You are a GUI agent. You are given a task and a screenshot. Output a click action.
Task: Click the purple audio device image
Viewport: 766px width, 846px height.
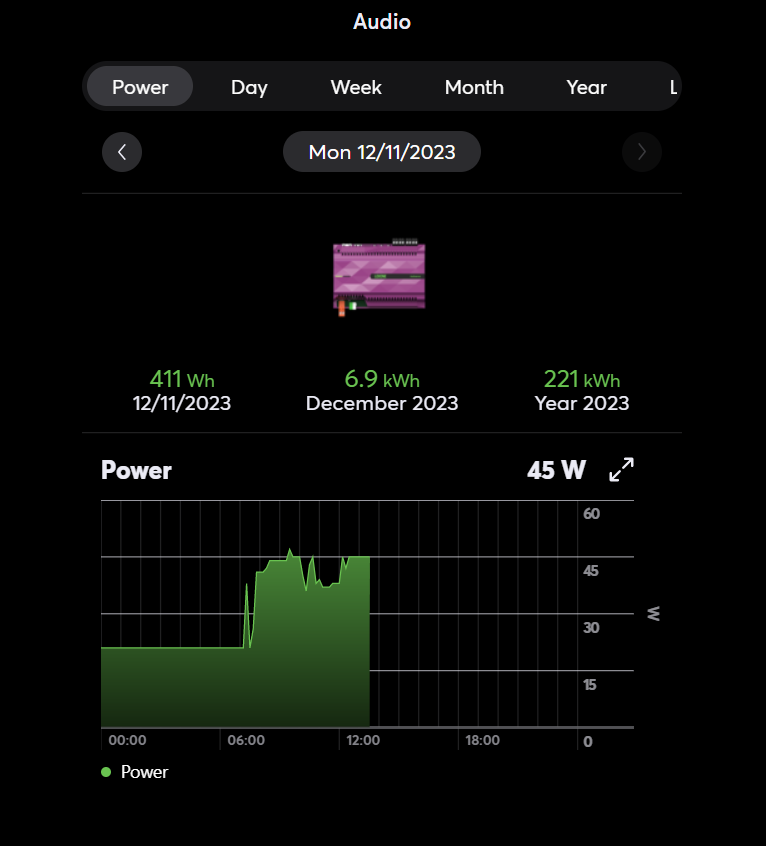coord(379,279)
